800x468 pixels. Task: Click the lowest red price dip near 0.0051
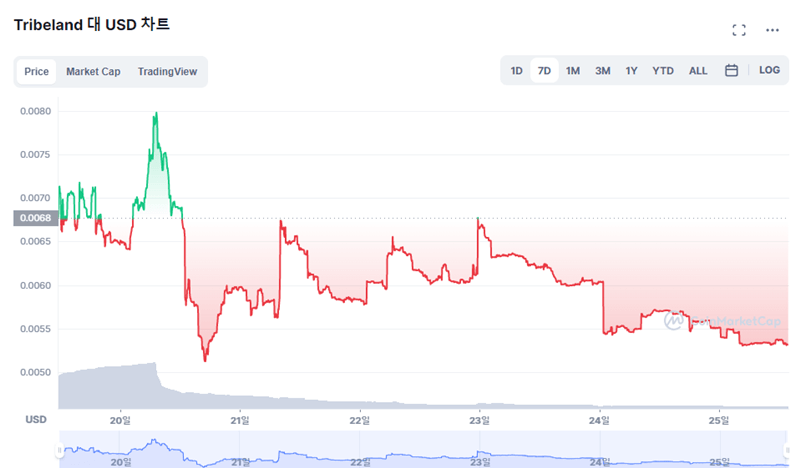(x=205, y=359)
